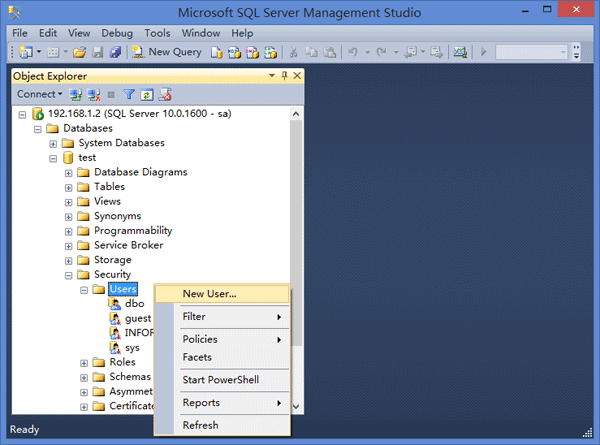Open Object Explorer window position dropdown arrow
This screenshot has height=445, width=600.
pyautogui.click(x=272, y=75)
